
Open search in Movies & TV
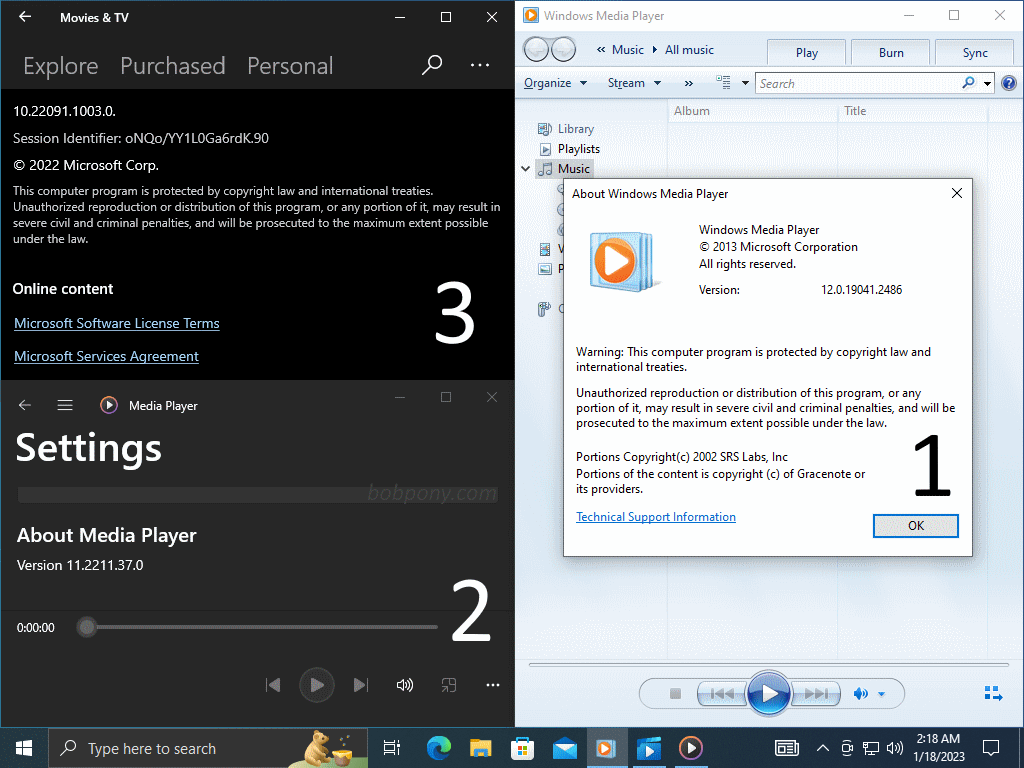coord(432,65)
